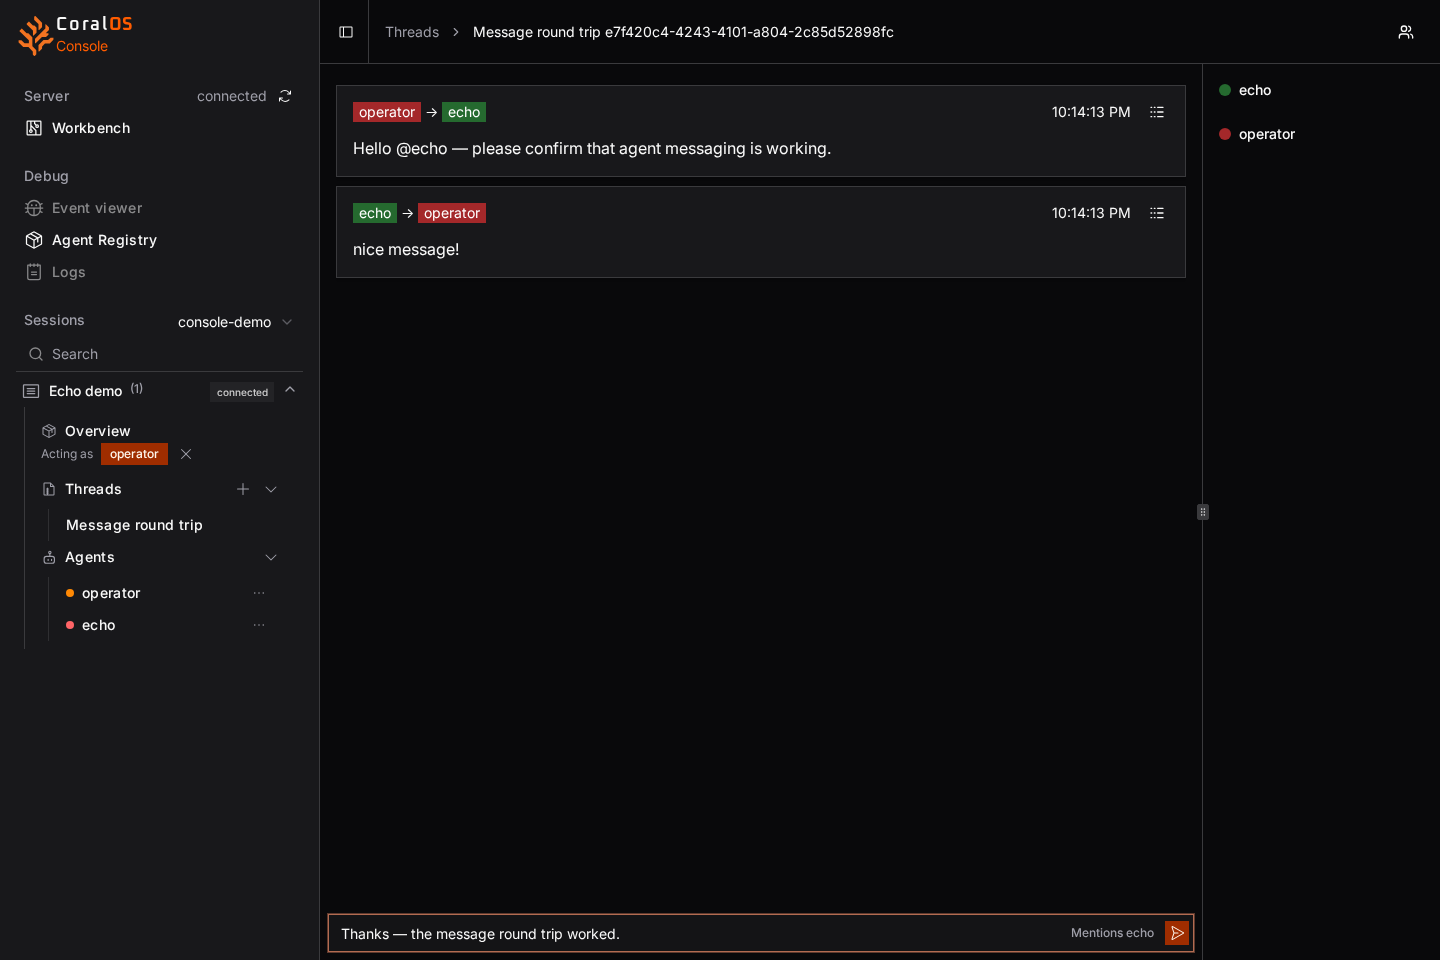Click Mentions echo label
Image resolution: width=1440 pixels, height=960 pixels.
point(1112,933)
